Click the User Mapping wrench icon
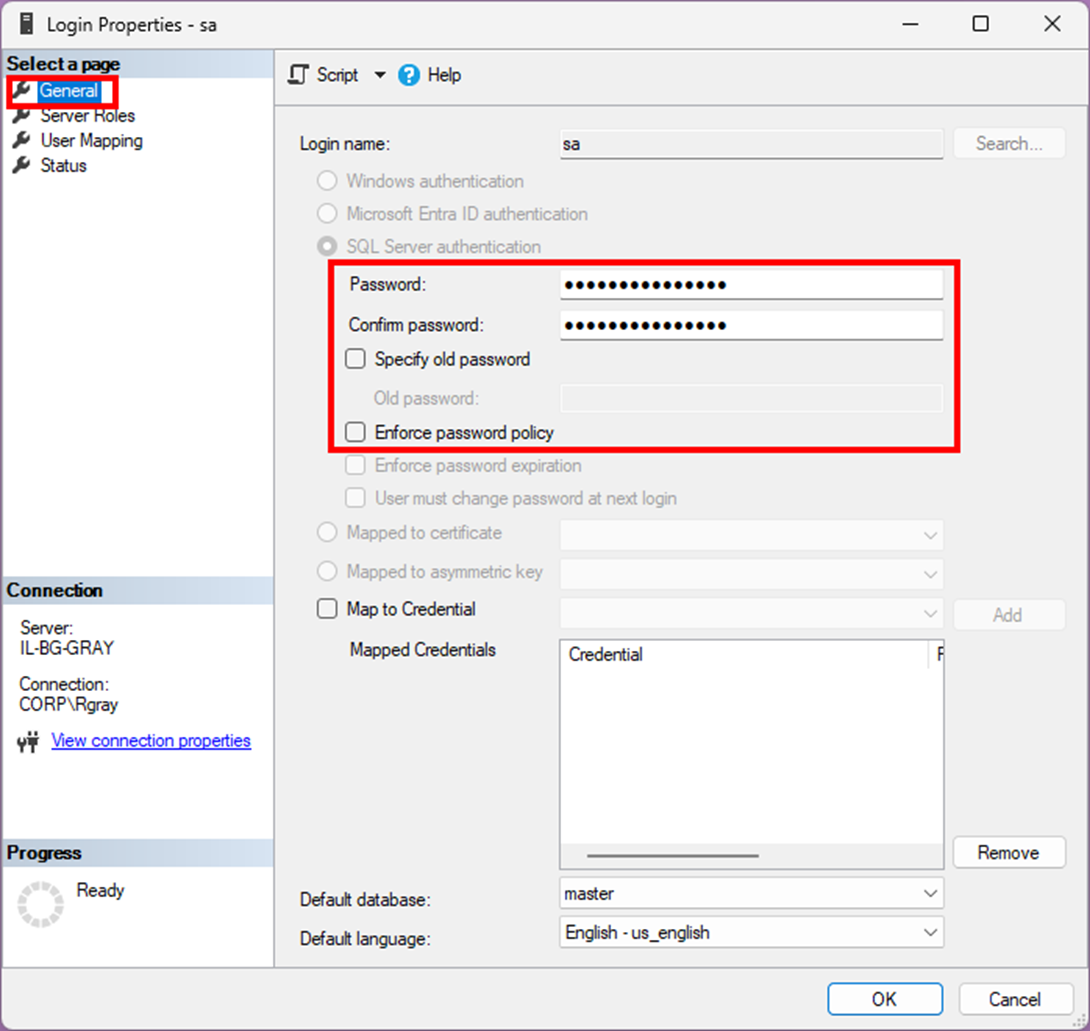This screenshot has width=1090, height=1031. click(21, 141)
